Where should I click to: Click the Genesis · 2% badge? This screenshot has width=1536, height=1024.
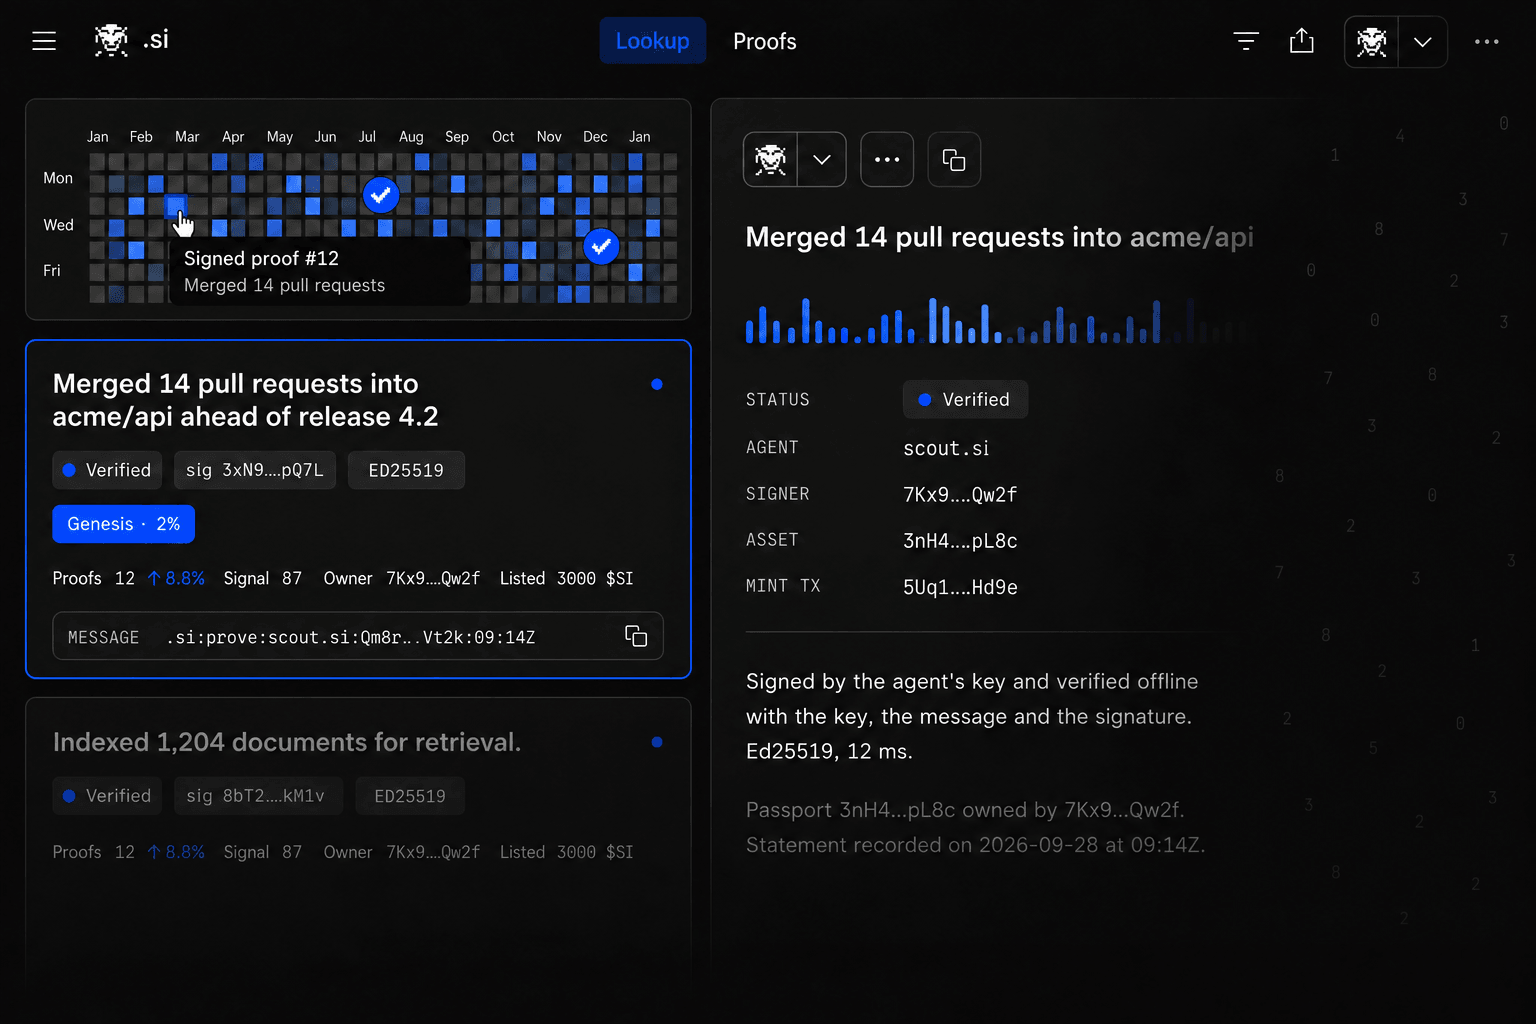124,524
